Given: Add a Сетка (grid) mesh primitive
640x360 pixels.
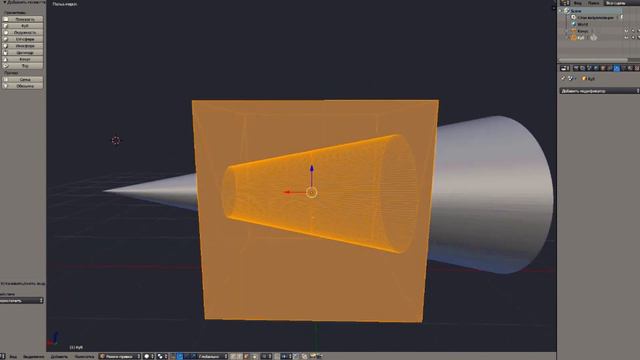Looking at the screenshot, I should 23,79.
